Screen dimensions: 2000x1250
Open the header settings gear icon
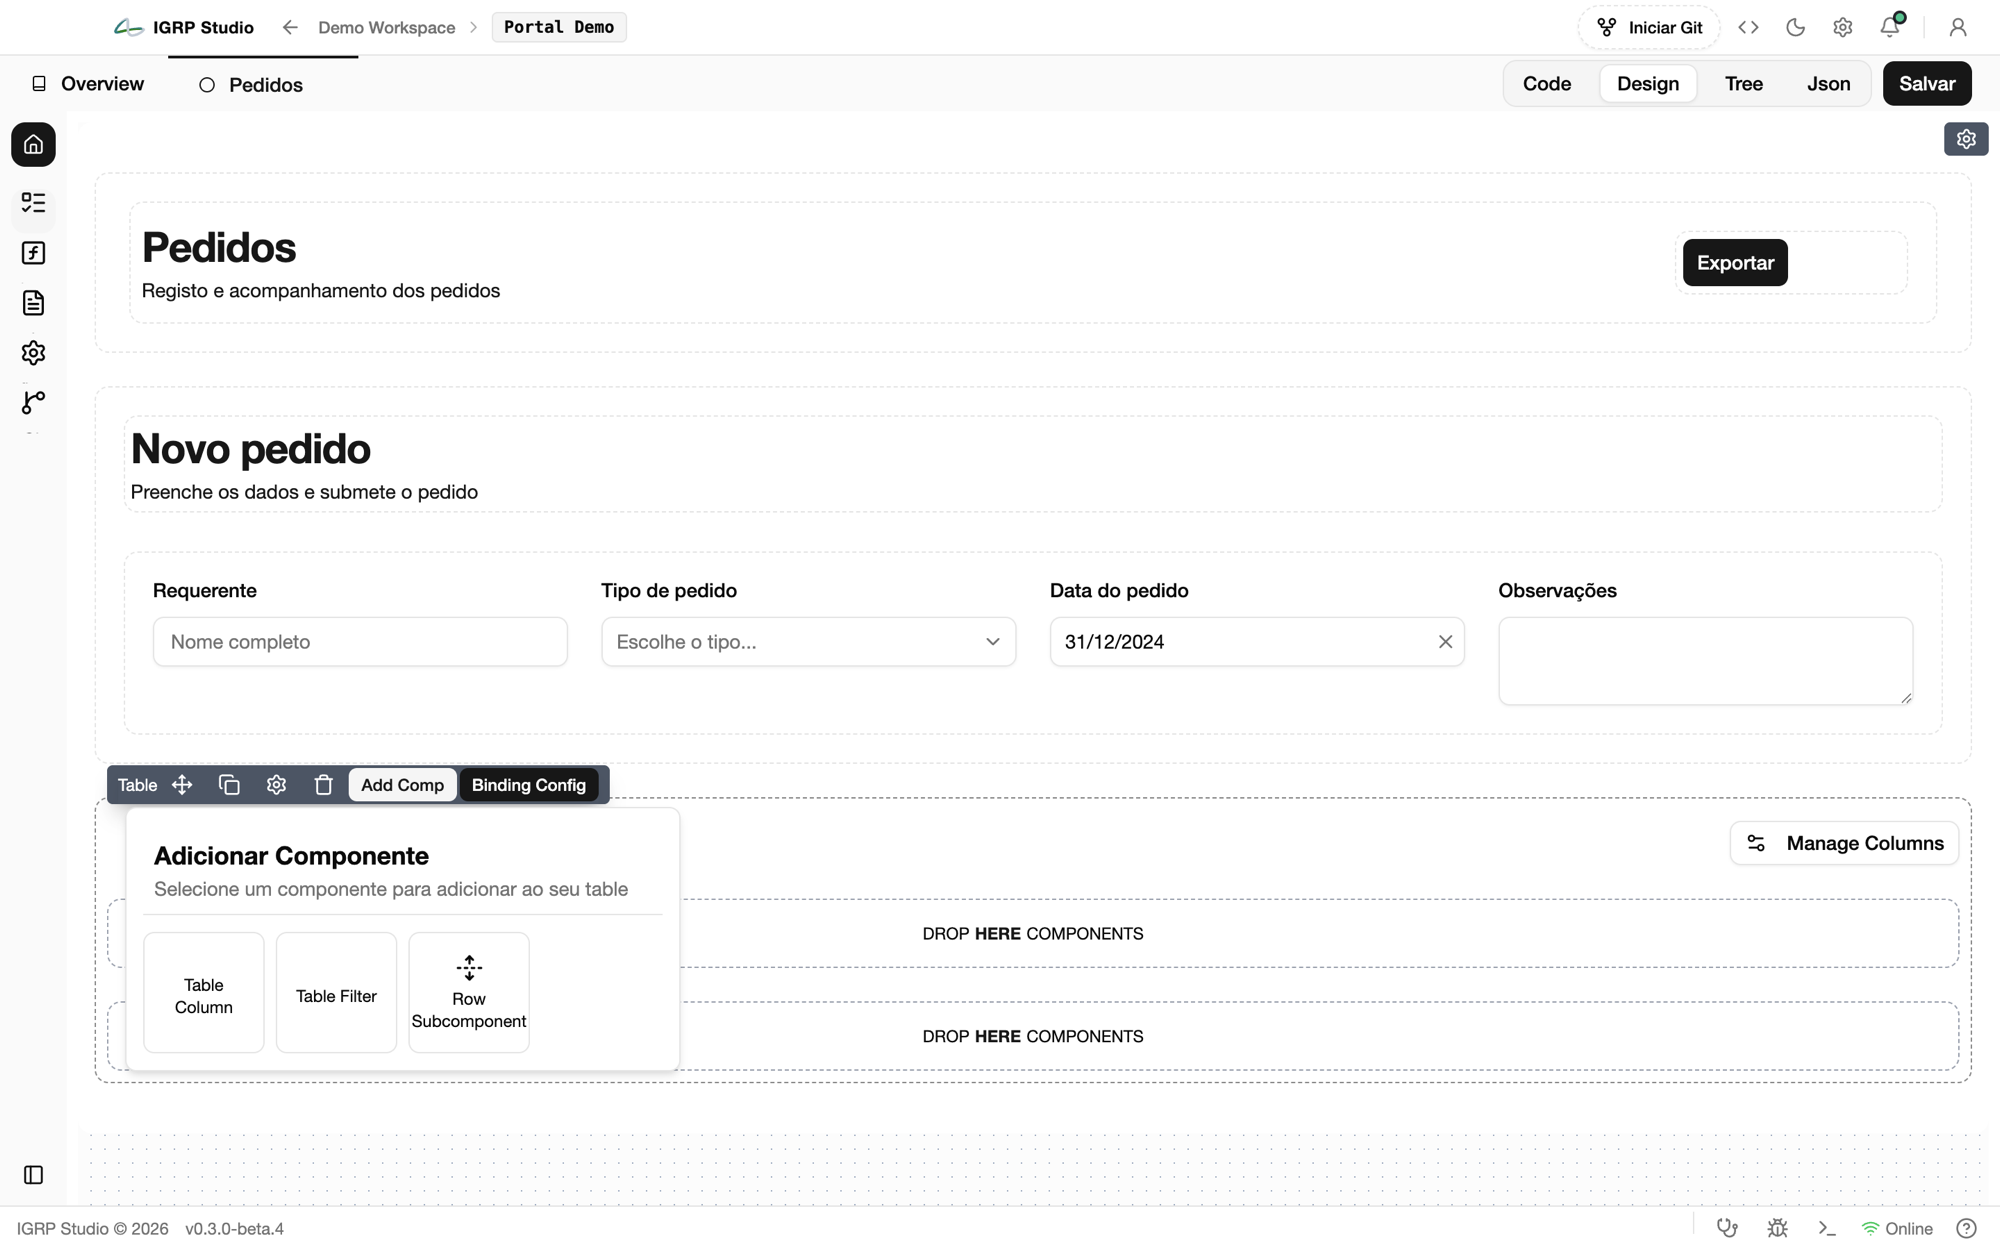1842,27
